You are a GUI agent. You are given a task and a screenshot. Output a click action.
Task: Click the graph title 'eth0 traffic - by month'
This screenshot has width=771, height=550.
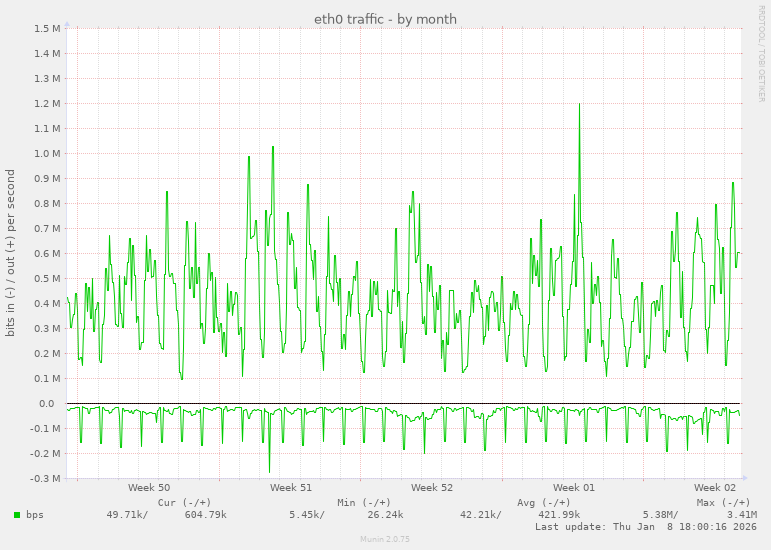(x=386, y=19)
